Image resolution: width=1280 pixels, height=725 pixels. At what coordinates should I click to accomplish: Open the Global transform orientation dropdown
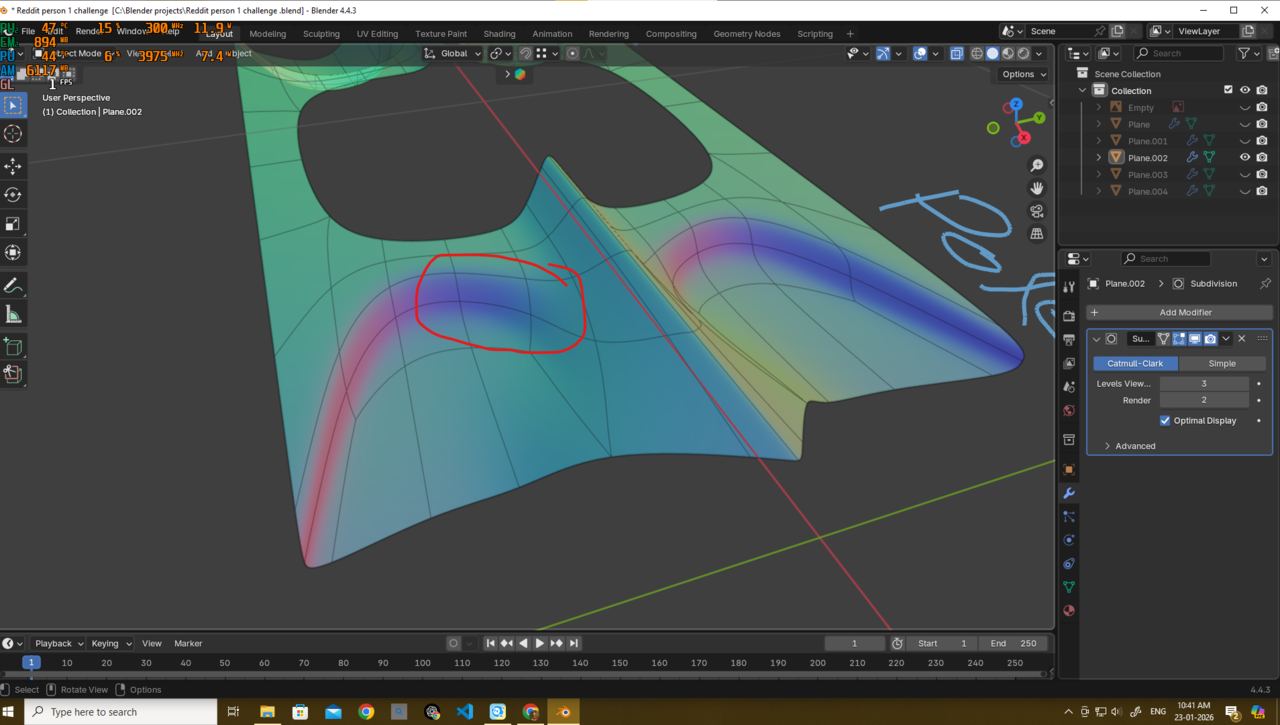click(x=453, y=54)
